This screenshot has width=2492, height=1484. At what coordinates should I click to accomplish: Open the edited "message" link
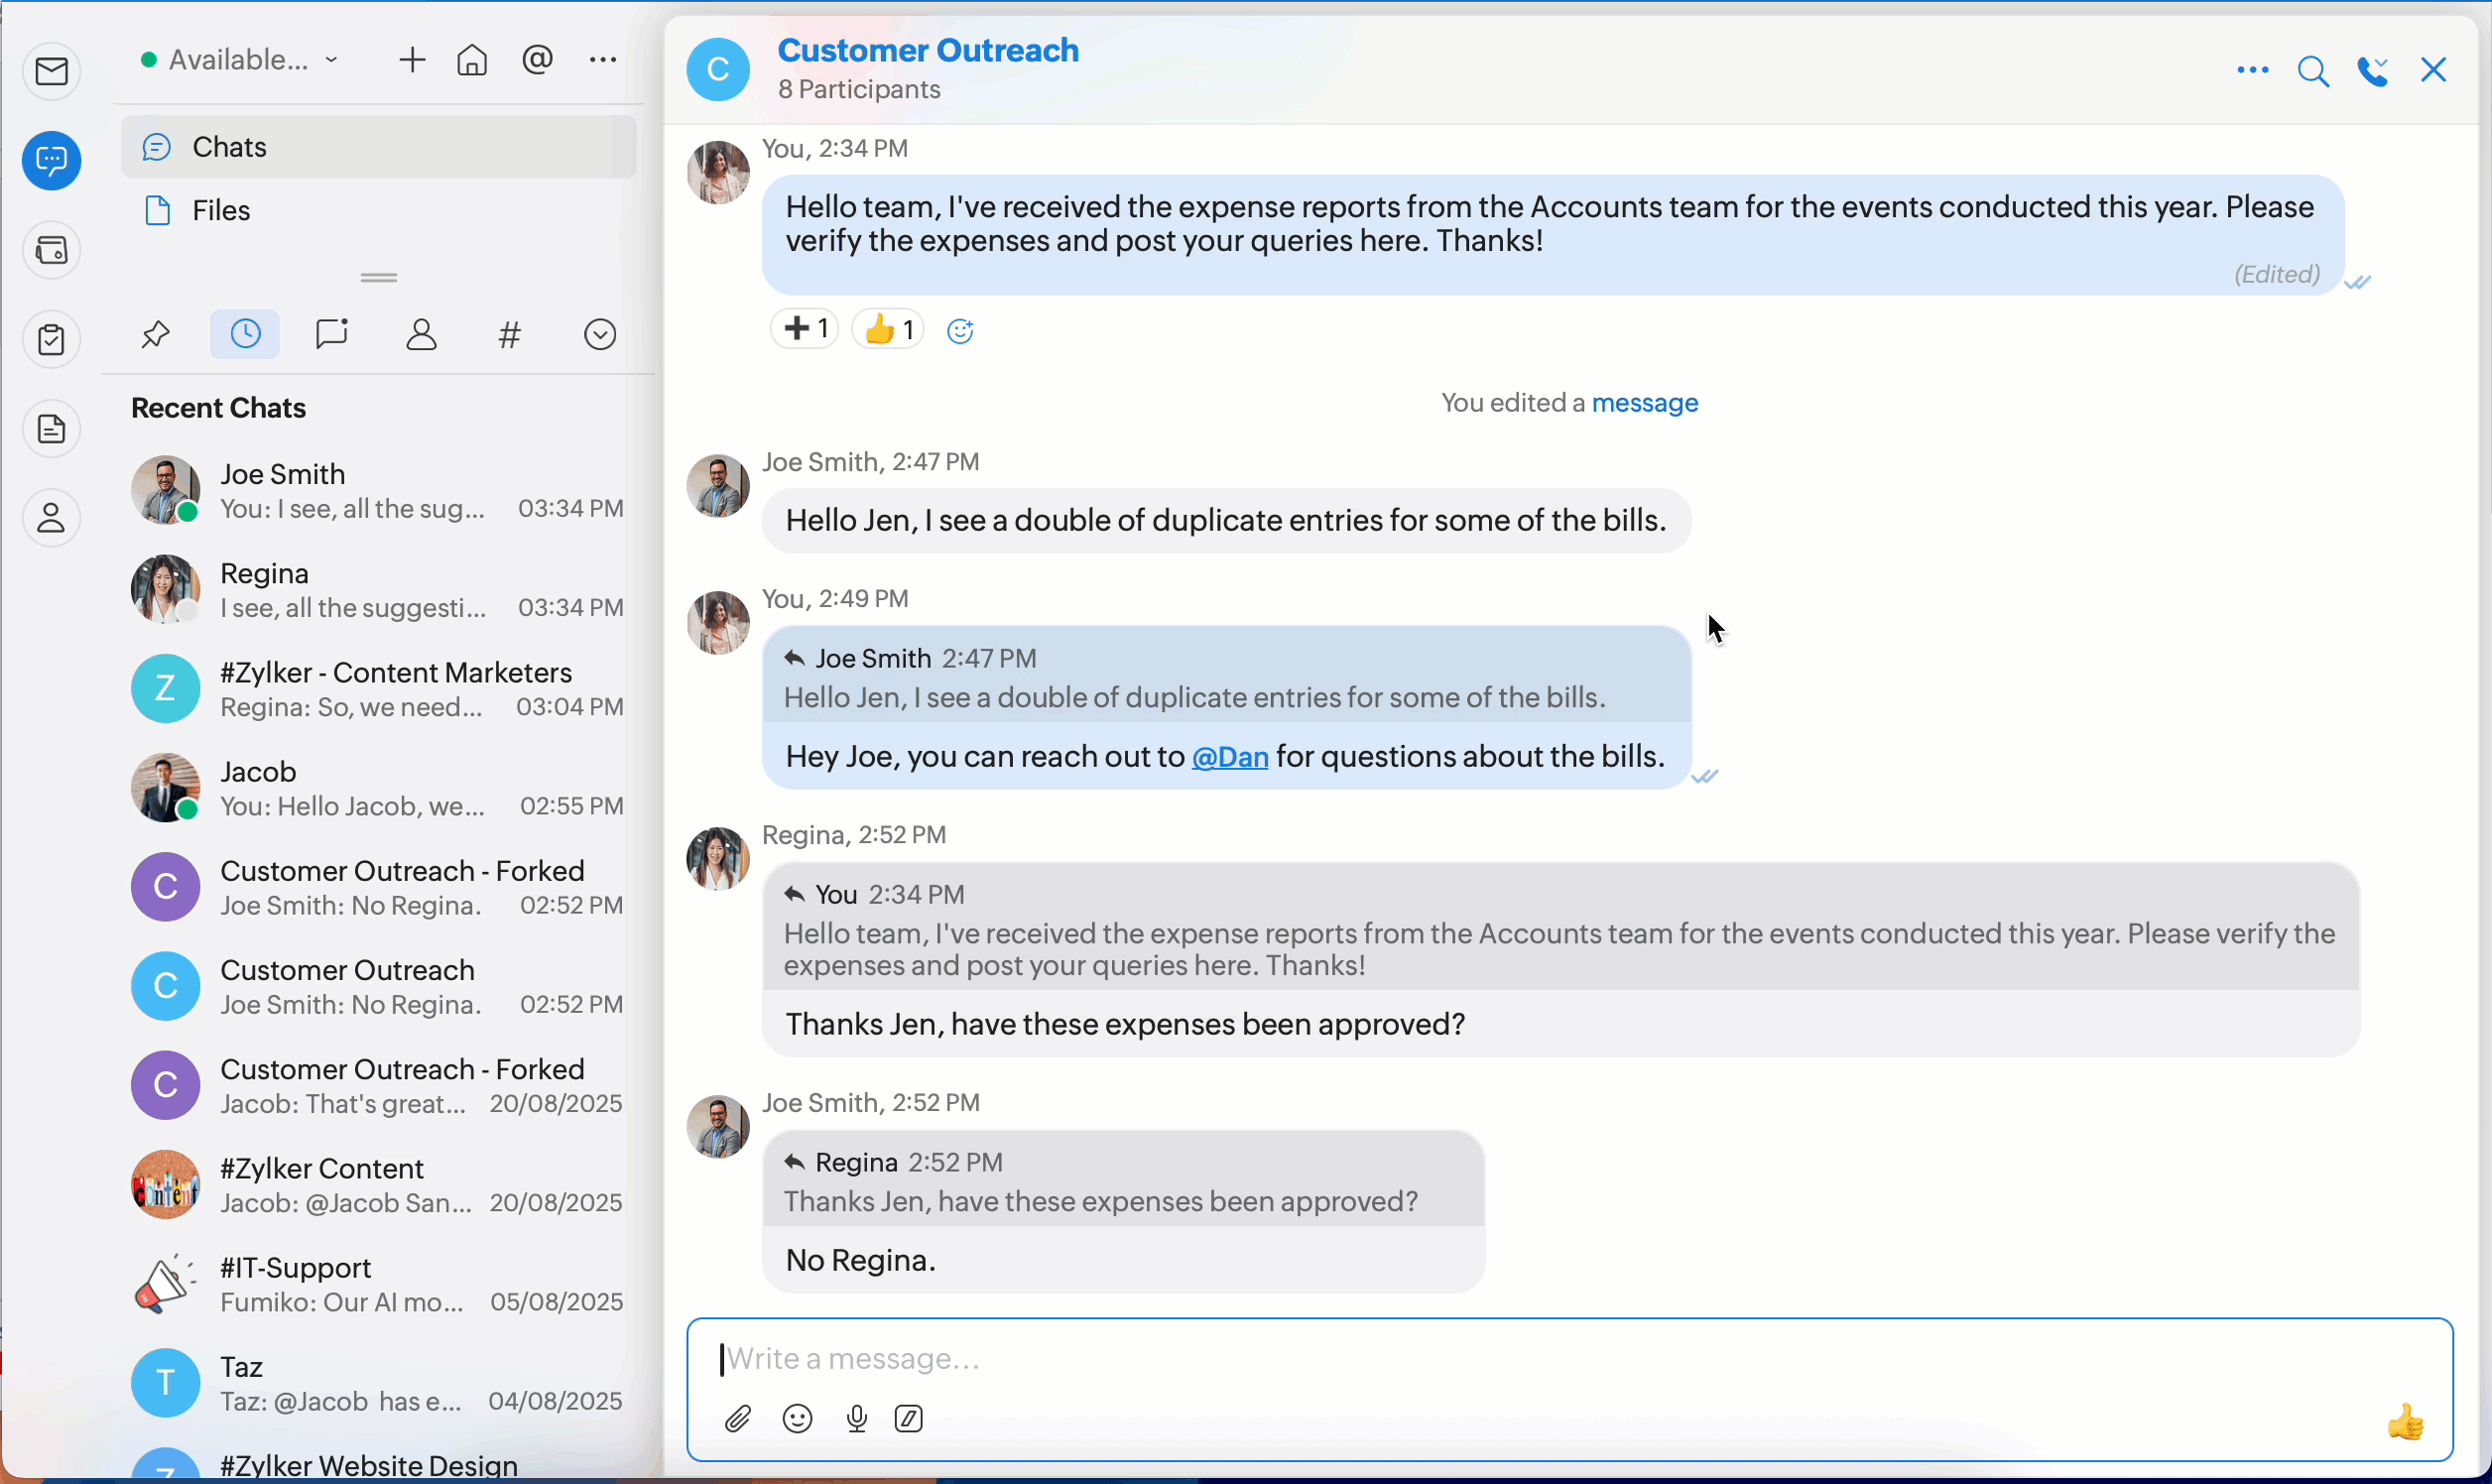coord(1645,403)
